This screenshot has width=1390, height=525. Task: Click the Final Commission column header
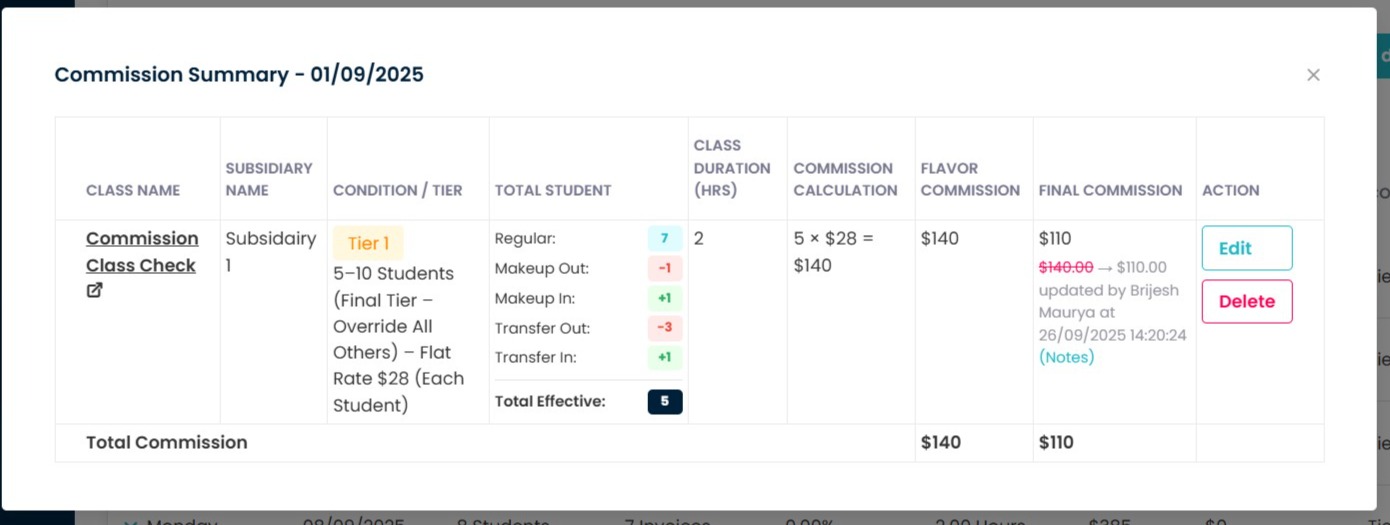pos(1110,190)
